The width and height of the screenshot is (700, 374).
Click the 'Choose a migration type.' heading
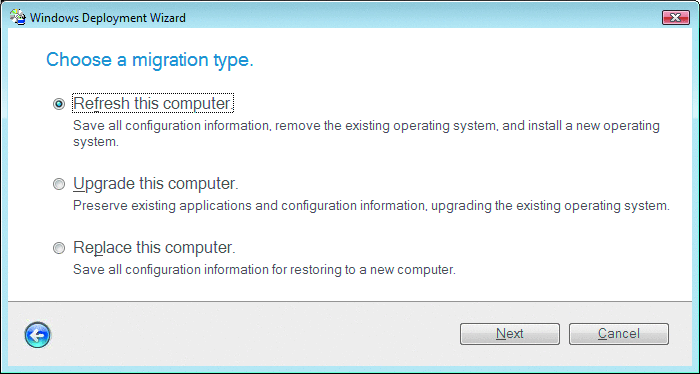click(150, 60)
